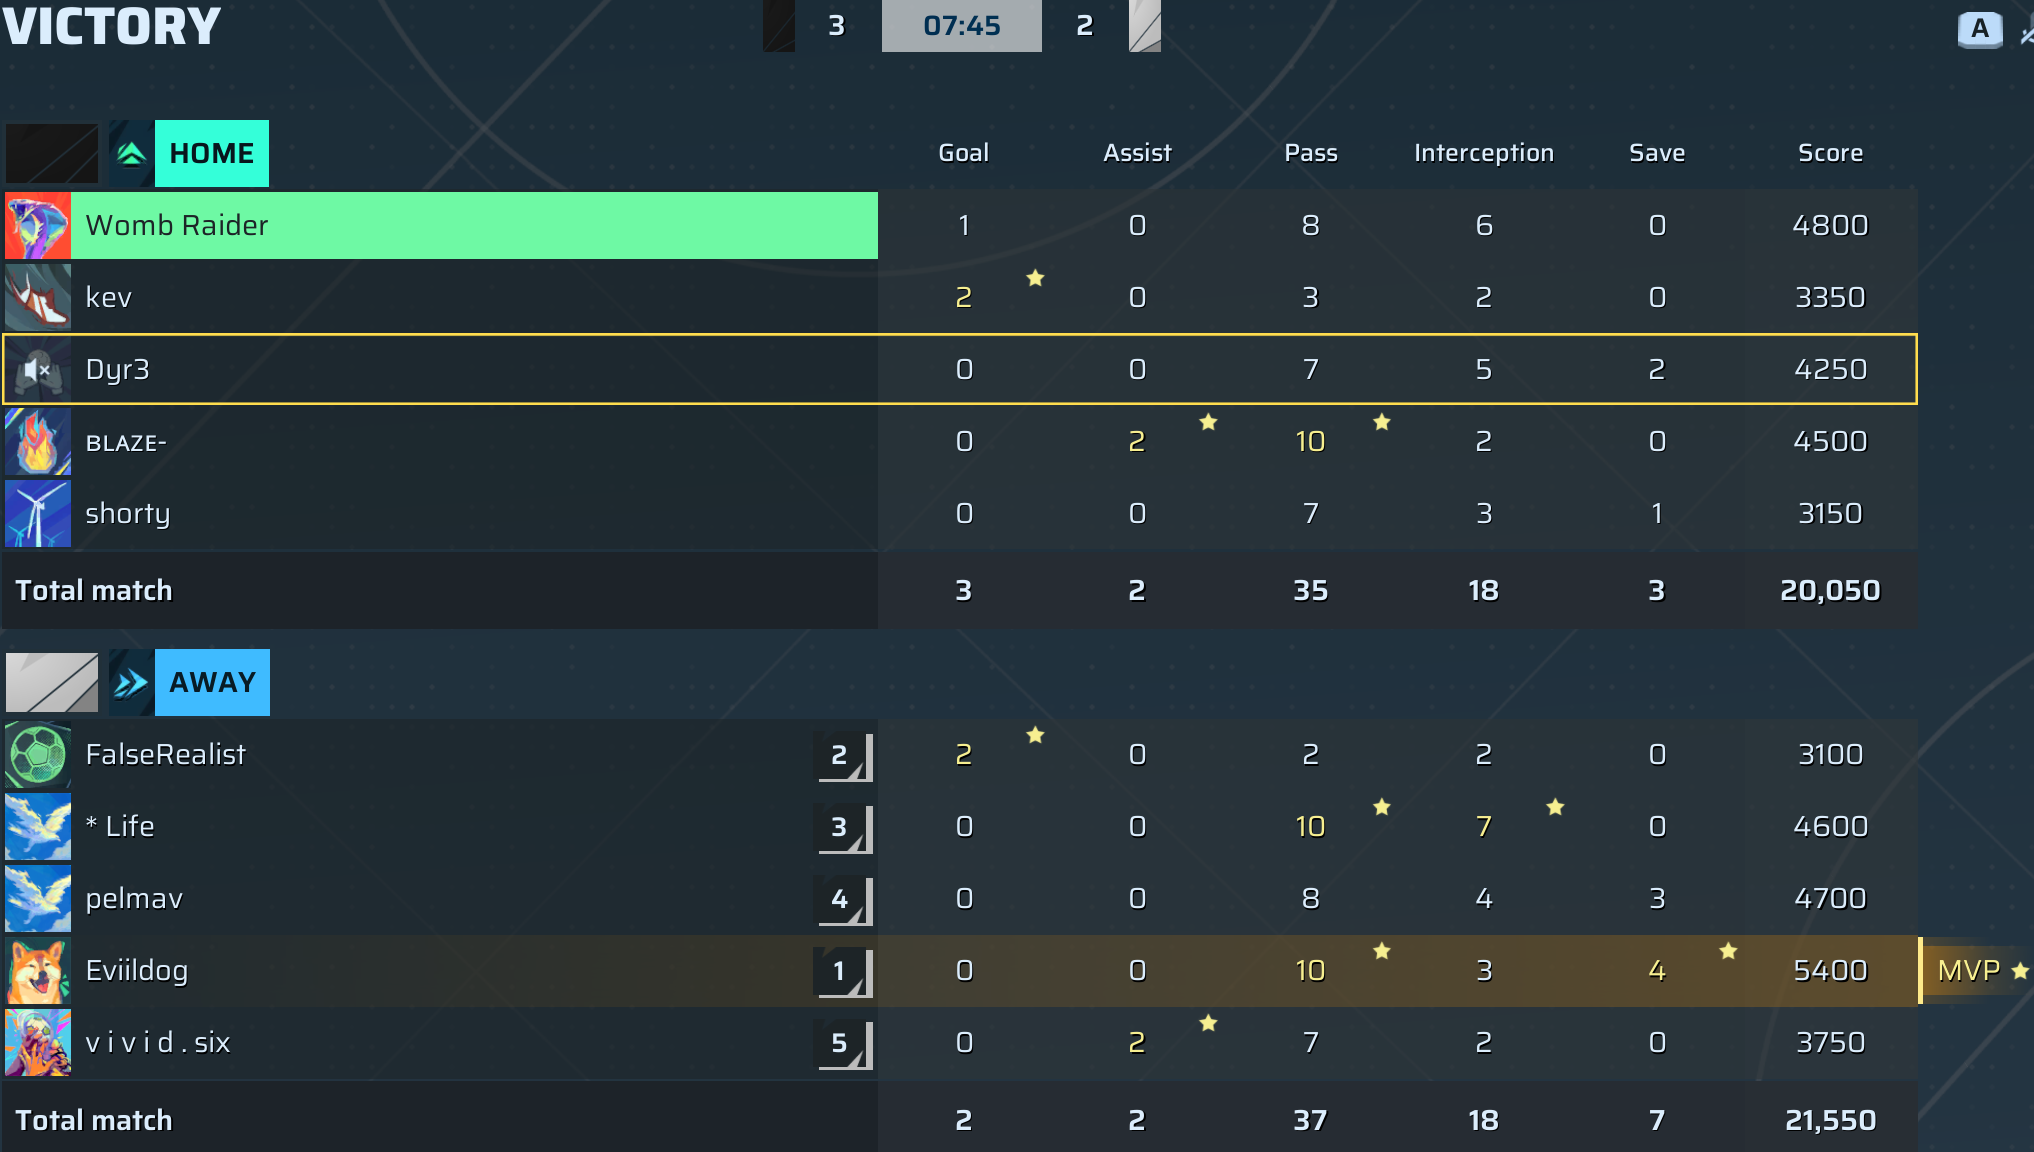Click shorty's wind turbine avatar
Screen dimensions: 2034x1152
pyautogui.click(x=38, y=514)
